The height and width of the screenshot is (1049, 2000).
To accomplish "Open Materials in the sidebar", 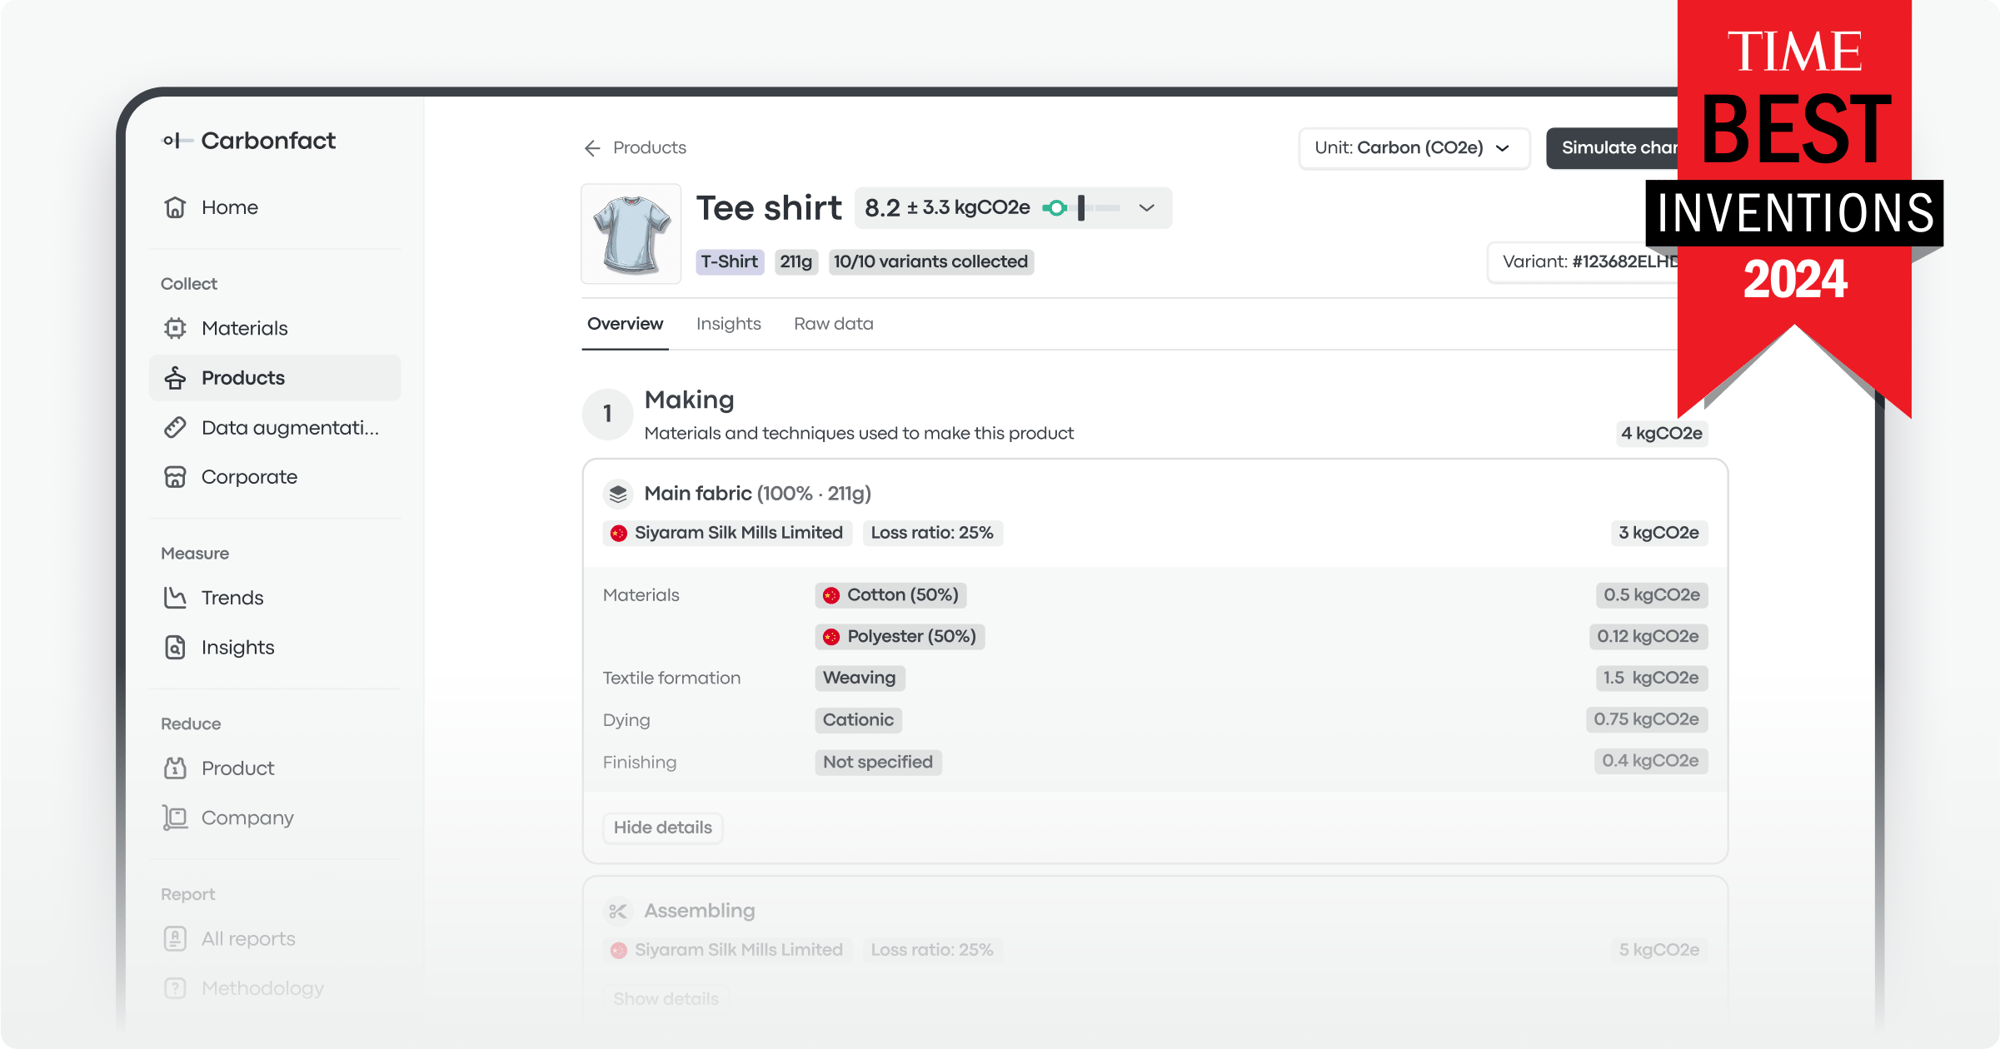I will tap(275, 328).
